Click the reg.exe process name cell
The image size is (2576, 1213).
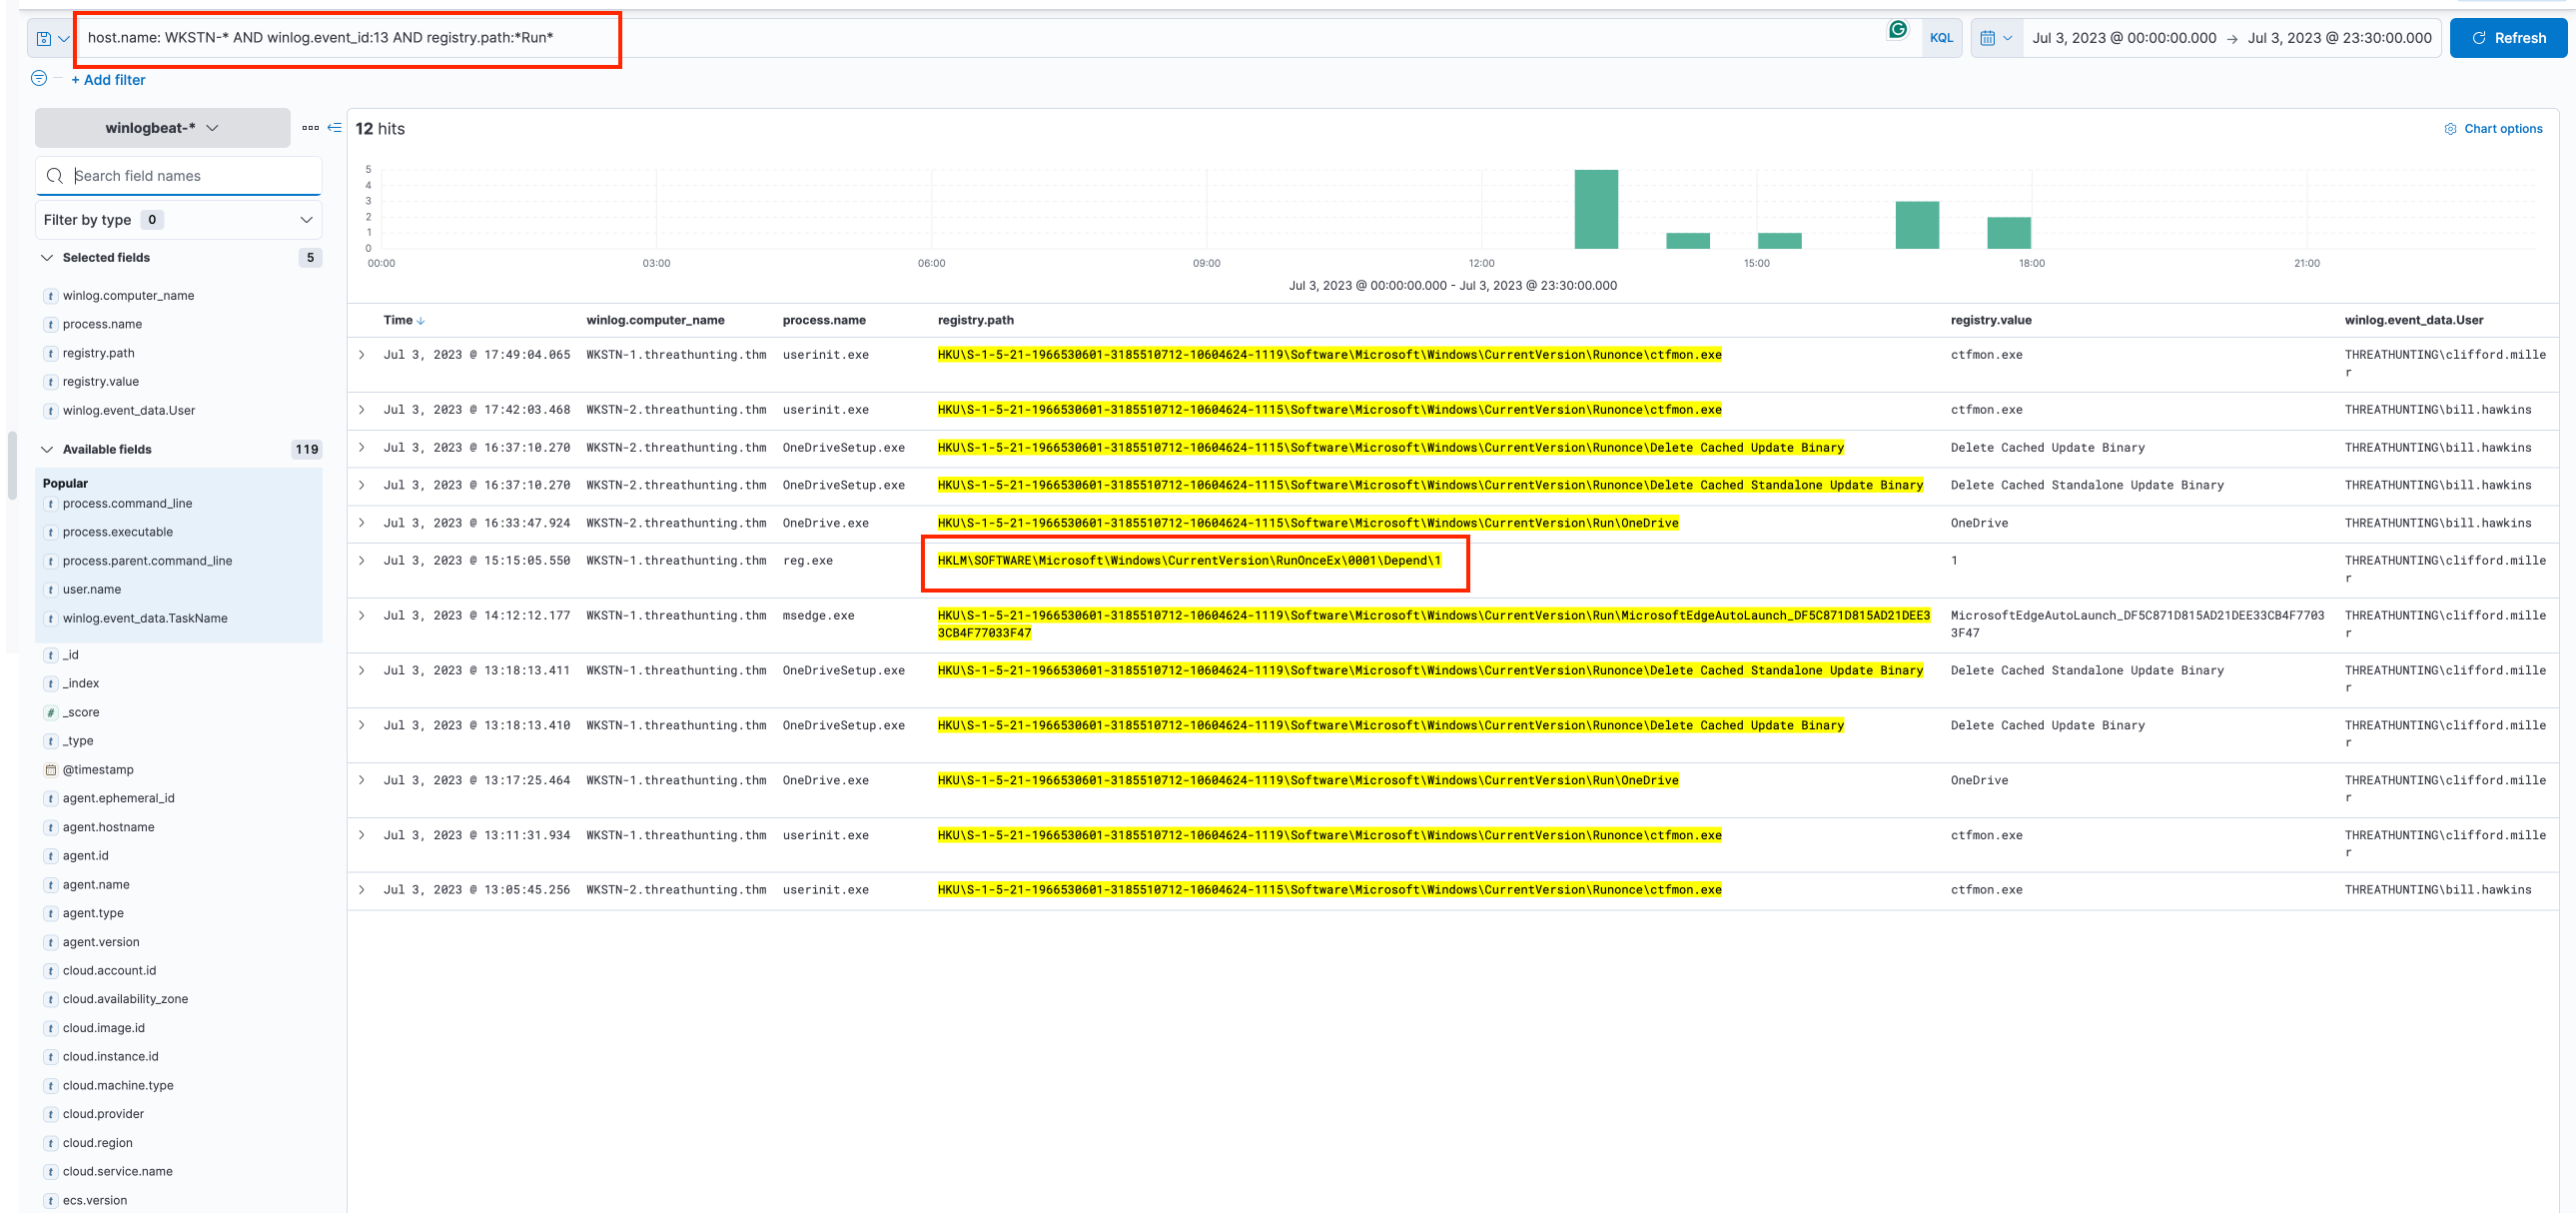click(807, 561)
